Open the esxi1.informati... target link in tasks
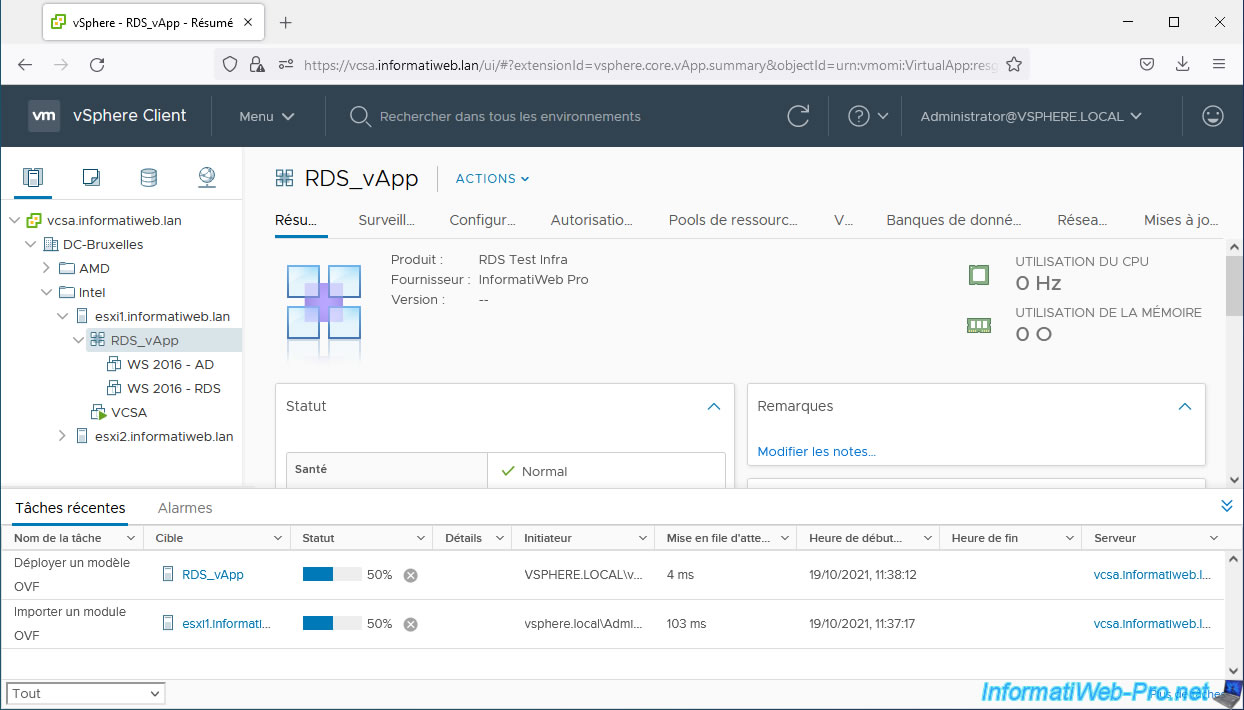 [x=226, y=624]
